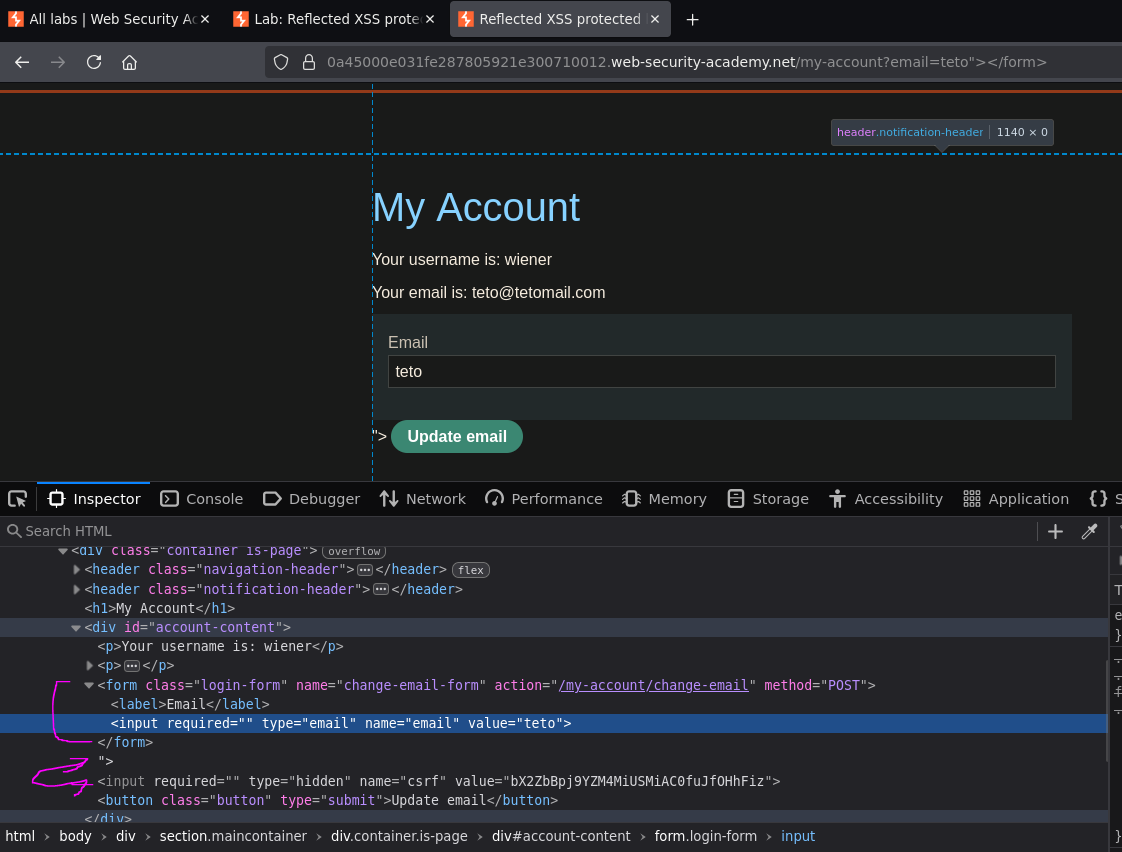Open the Application panel
1122x852 pixels.
click(x=1016, y=499)
